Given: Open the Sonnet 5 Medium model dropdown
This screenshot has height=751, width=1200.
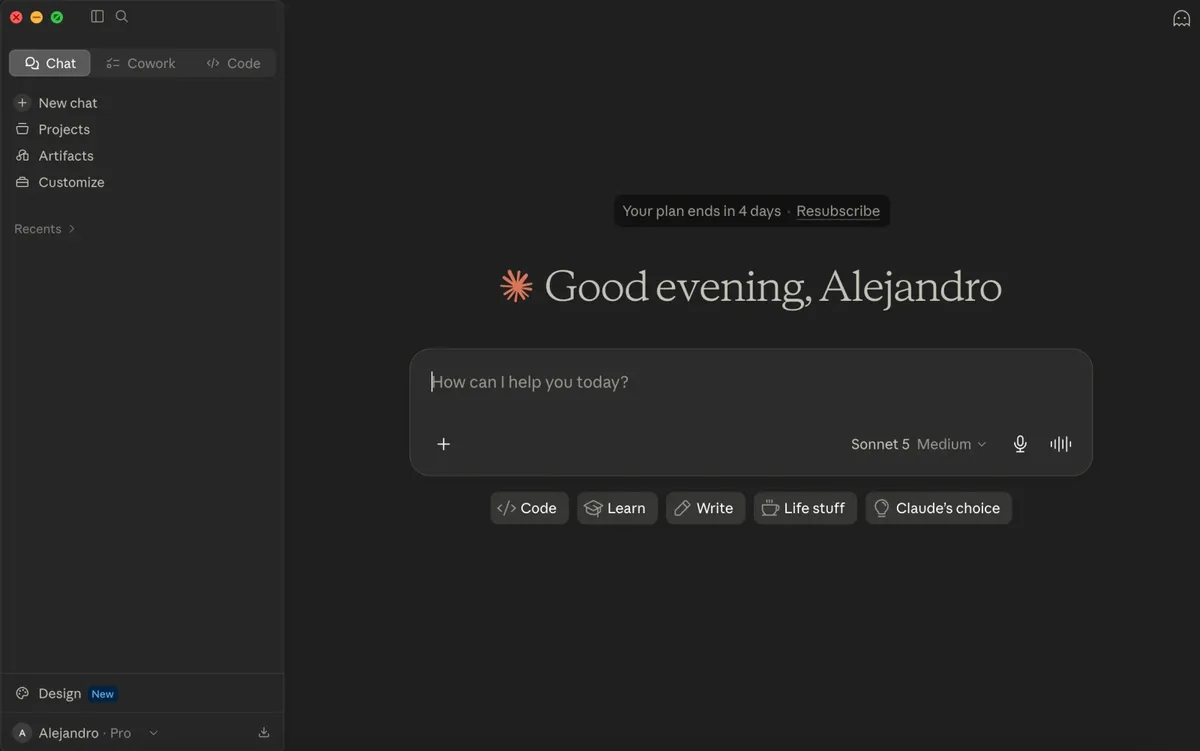Looking at the screenshot, I should tap(919, 444).
